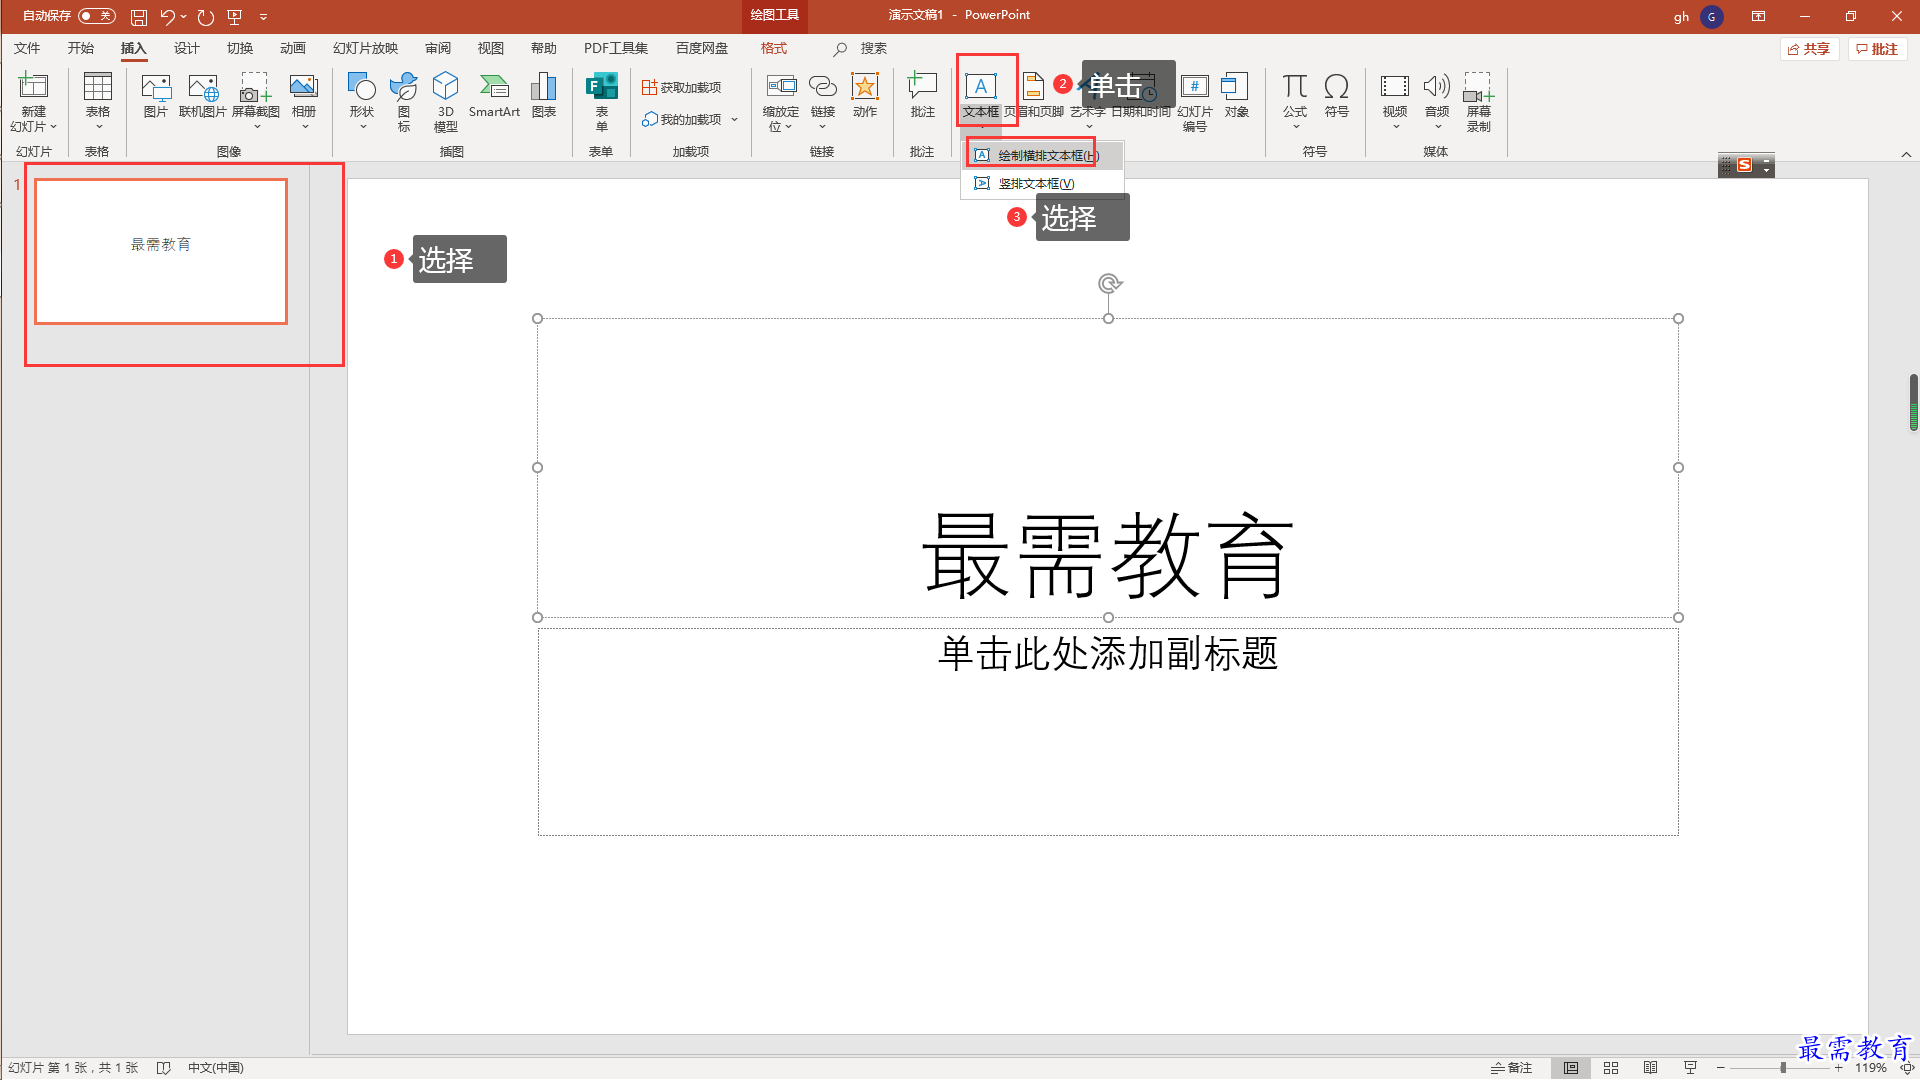
Task: Click the Zoom (缩放定位) icon
Action: click(781, 86)
